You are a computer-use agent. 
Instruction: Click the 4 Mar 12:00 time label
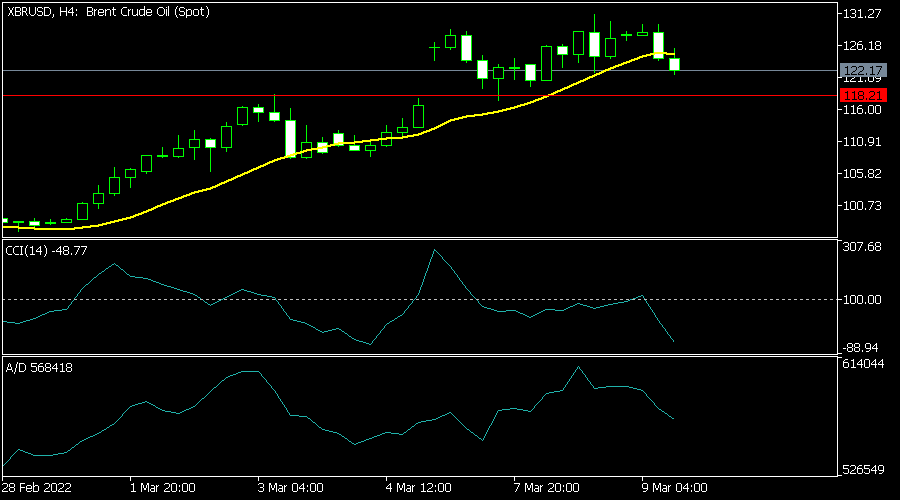tap(418, 488)
